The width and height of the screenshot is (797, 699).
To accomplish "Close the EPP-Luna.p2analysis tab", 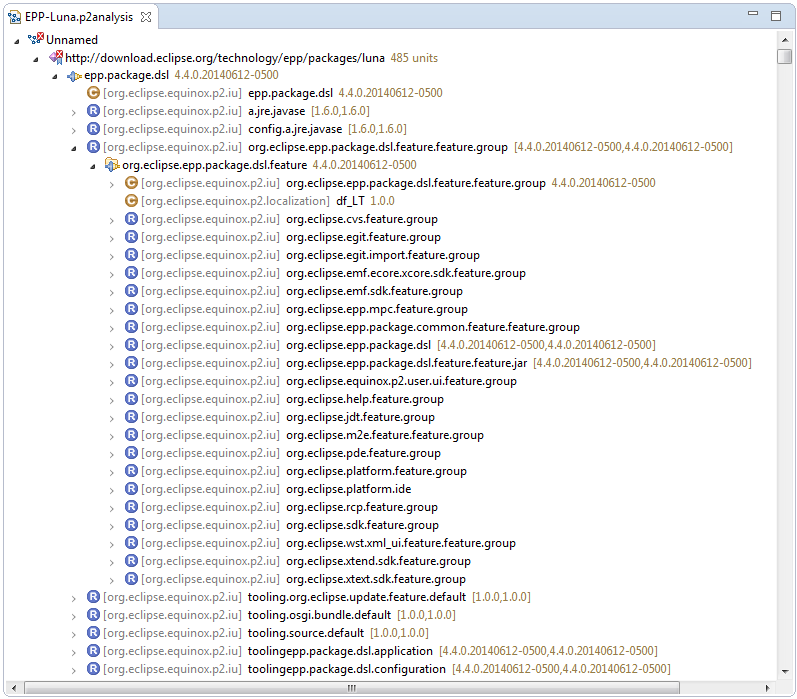I will [146, 17].
